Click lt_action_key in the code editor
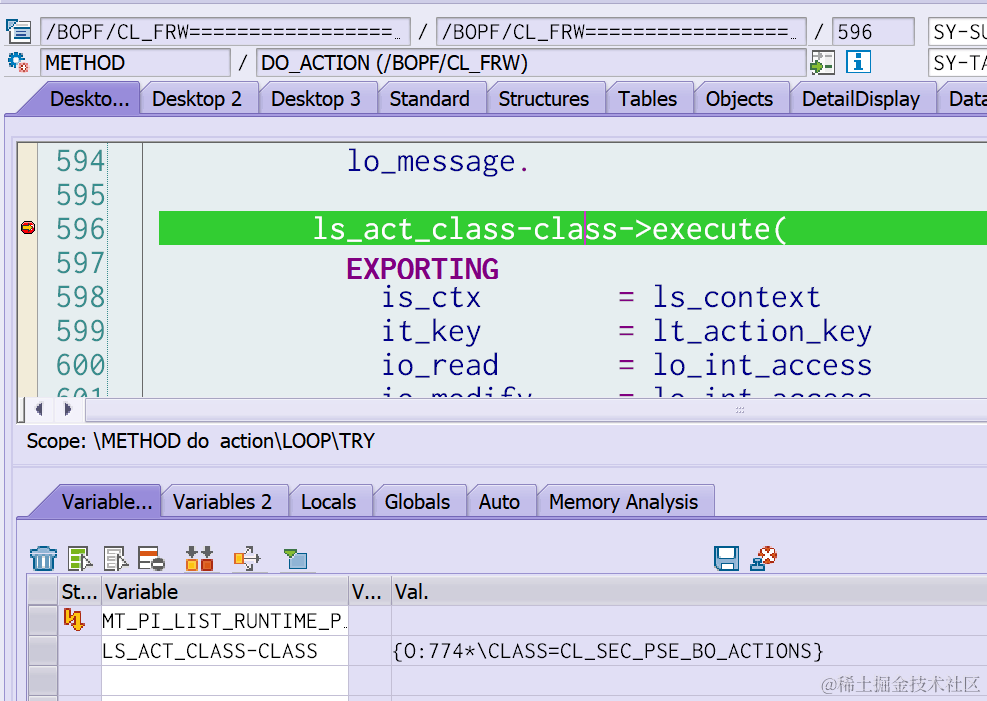Image resolution: width=987 pixels, height=701 pixels. pyautogui.click(x=762, y=331)
